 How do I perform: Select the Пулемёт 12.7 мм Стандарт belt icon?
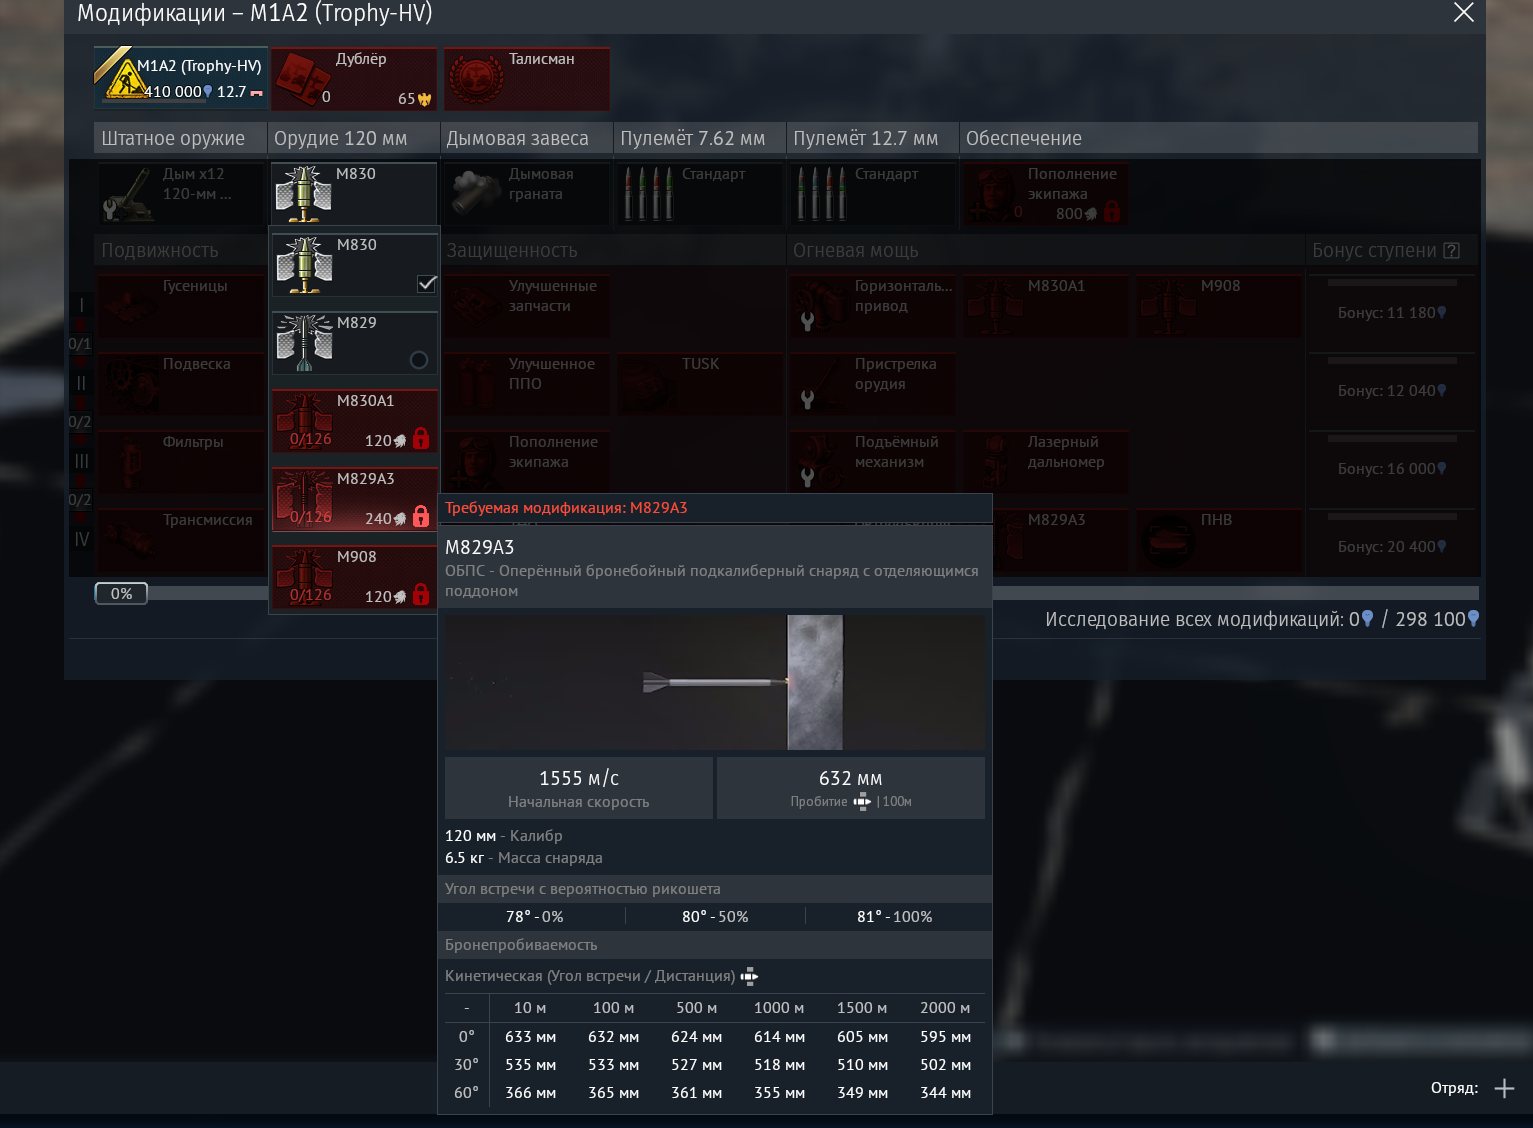coord(821,193)
